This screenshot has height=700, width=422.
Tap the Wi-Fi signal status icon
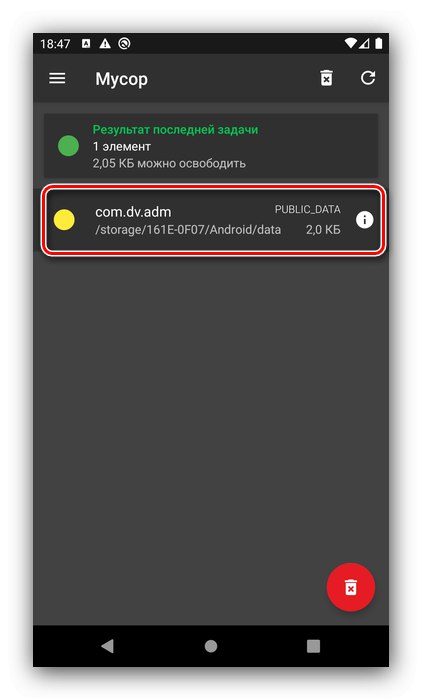pyautogui.click(x=351, y=43)
